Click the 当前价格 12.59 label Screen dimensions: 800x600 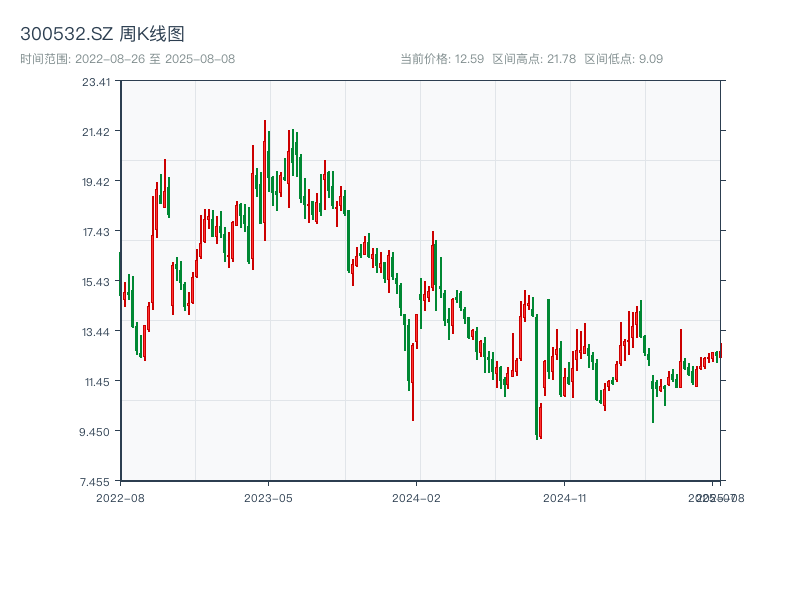(441, 59)
